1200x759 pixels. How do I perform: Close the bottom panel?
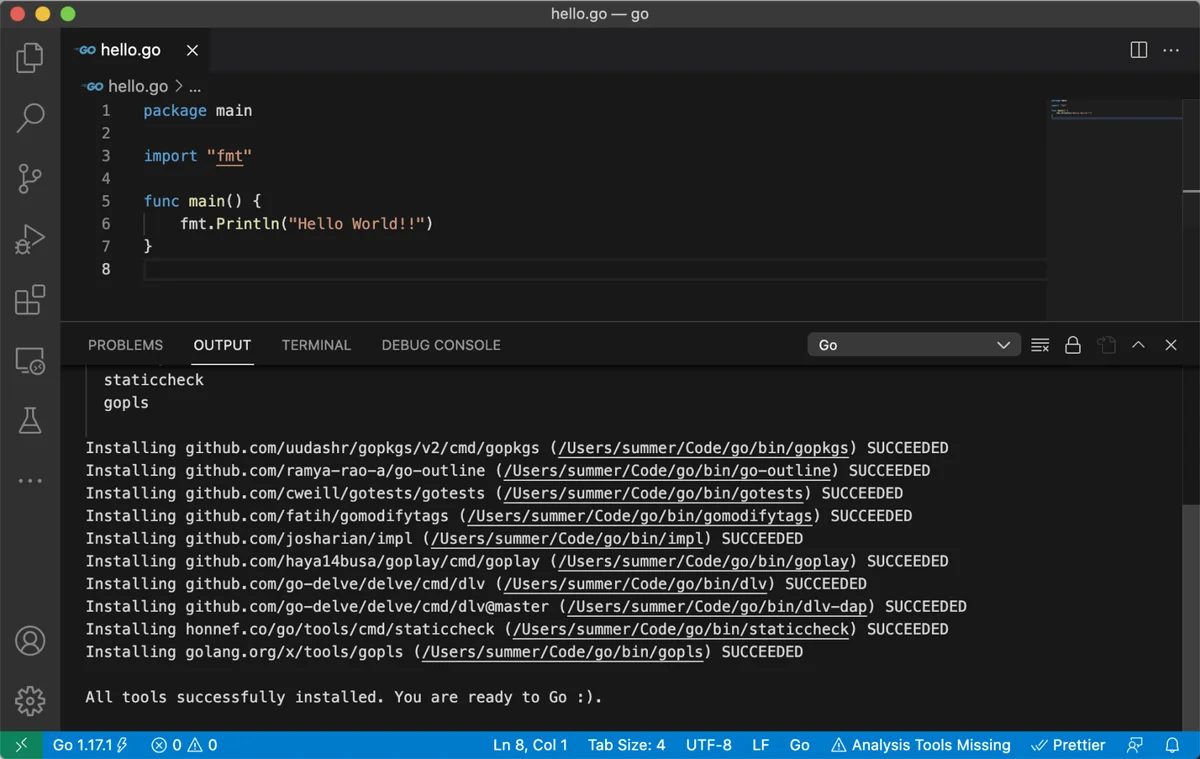click(x=1171, y=345)
